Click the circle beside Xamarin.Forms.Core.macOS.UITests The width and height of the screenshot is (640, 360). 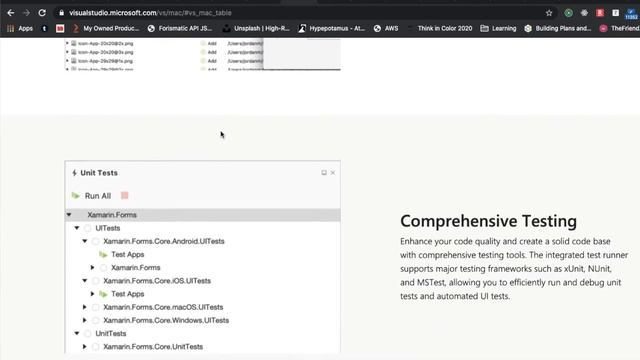[x=96, y=307]
